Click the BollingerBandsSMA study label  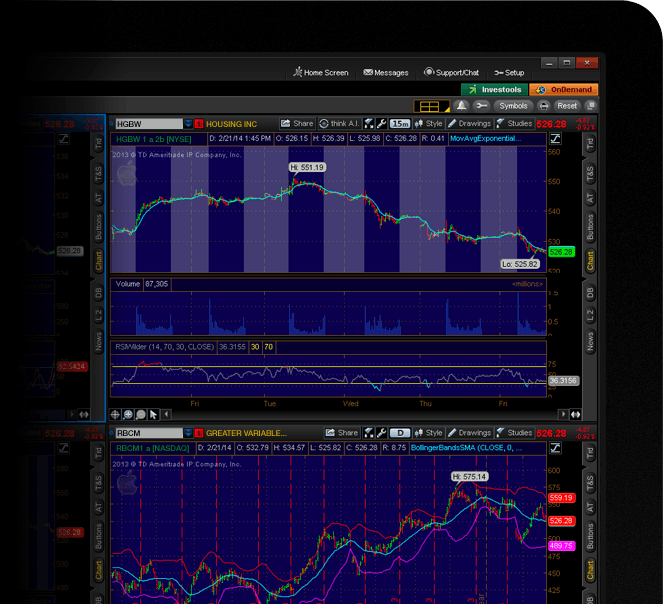click(x=466, y=448)
